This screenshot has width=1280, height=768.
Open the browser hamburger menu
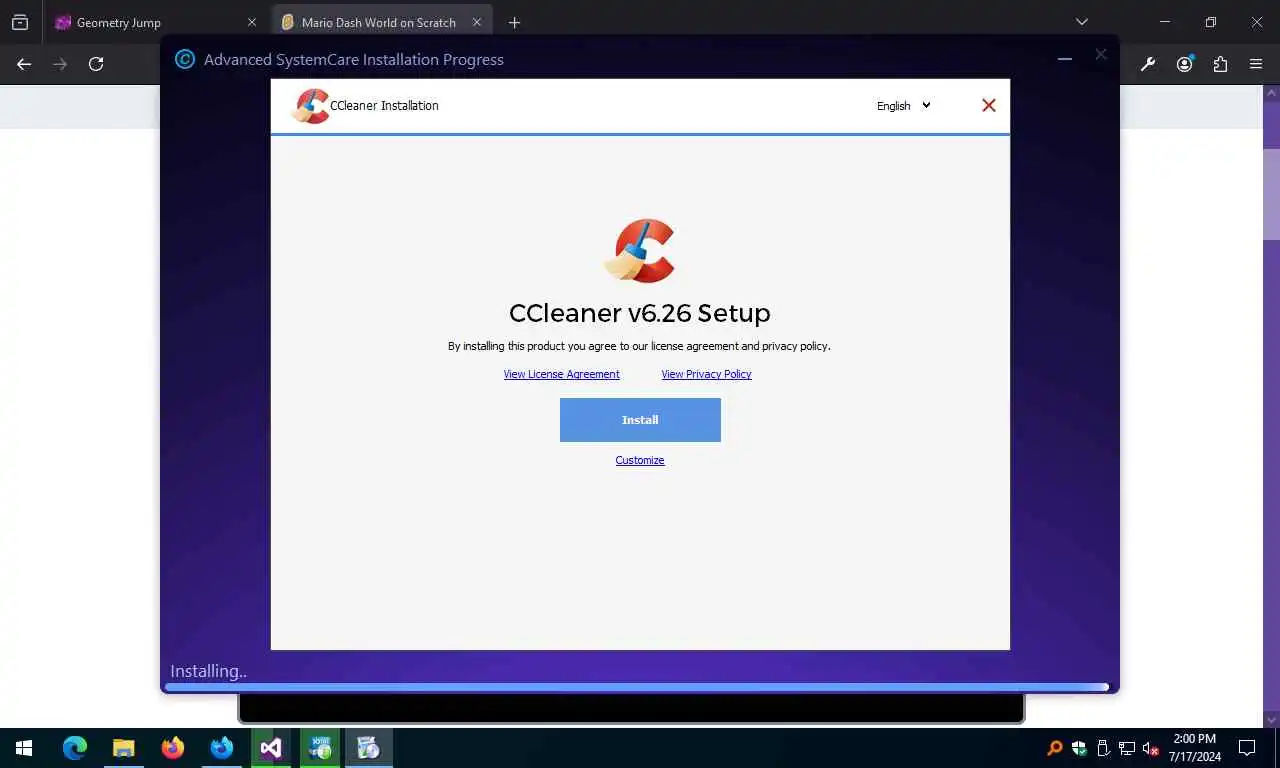tap(1256, 64)
